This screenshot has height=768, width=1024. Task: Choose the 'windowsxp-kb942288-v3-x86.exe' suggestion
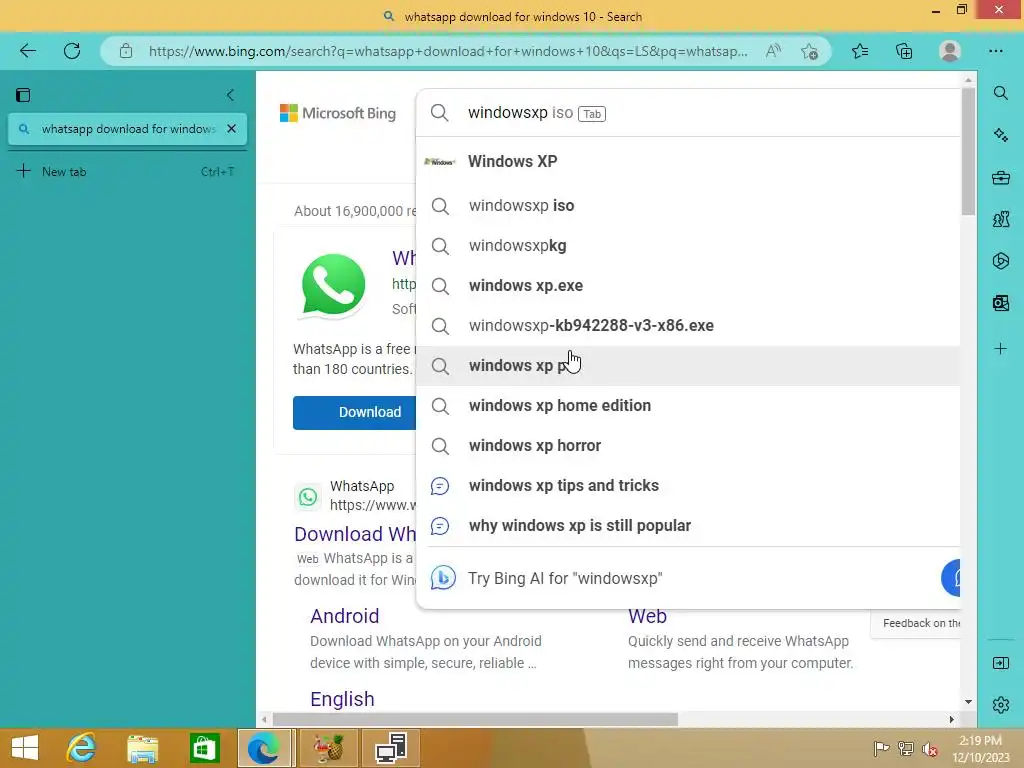pyautogui.click(x=688, y=325)
